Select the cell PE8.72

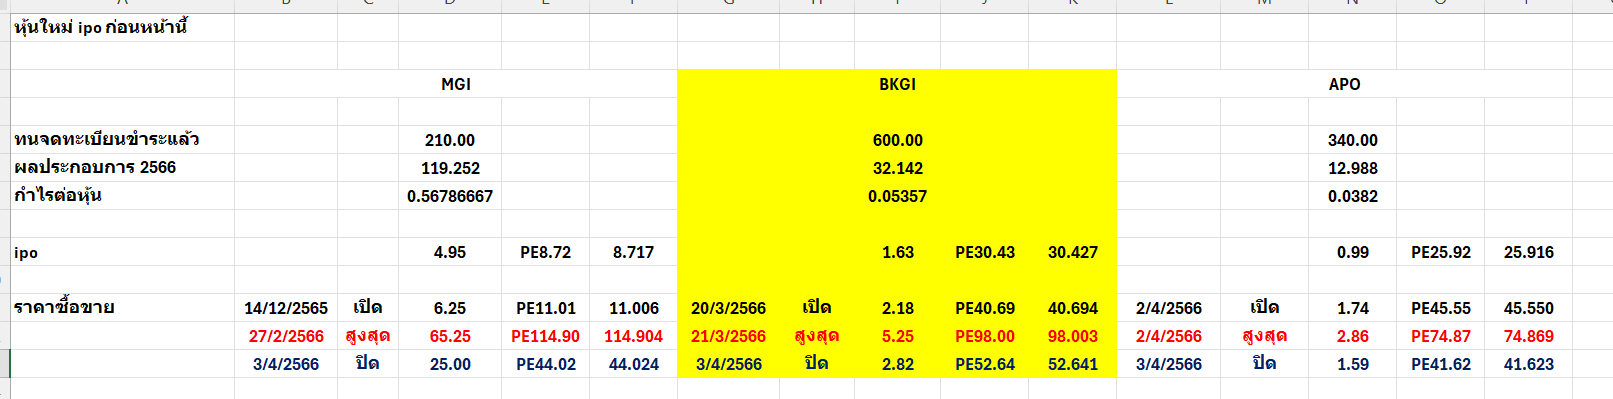pyautogui.click(x=545, y=252)
